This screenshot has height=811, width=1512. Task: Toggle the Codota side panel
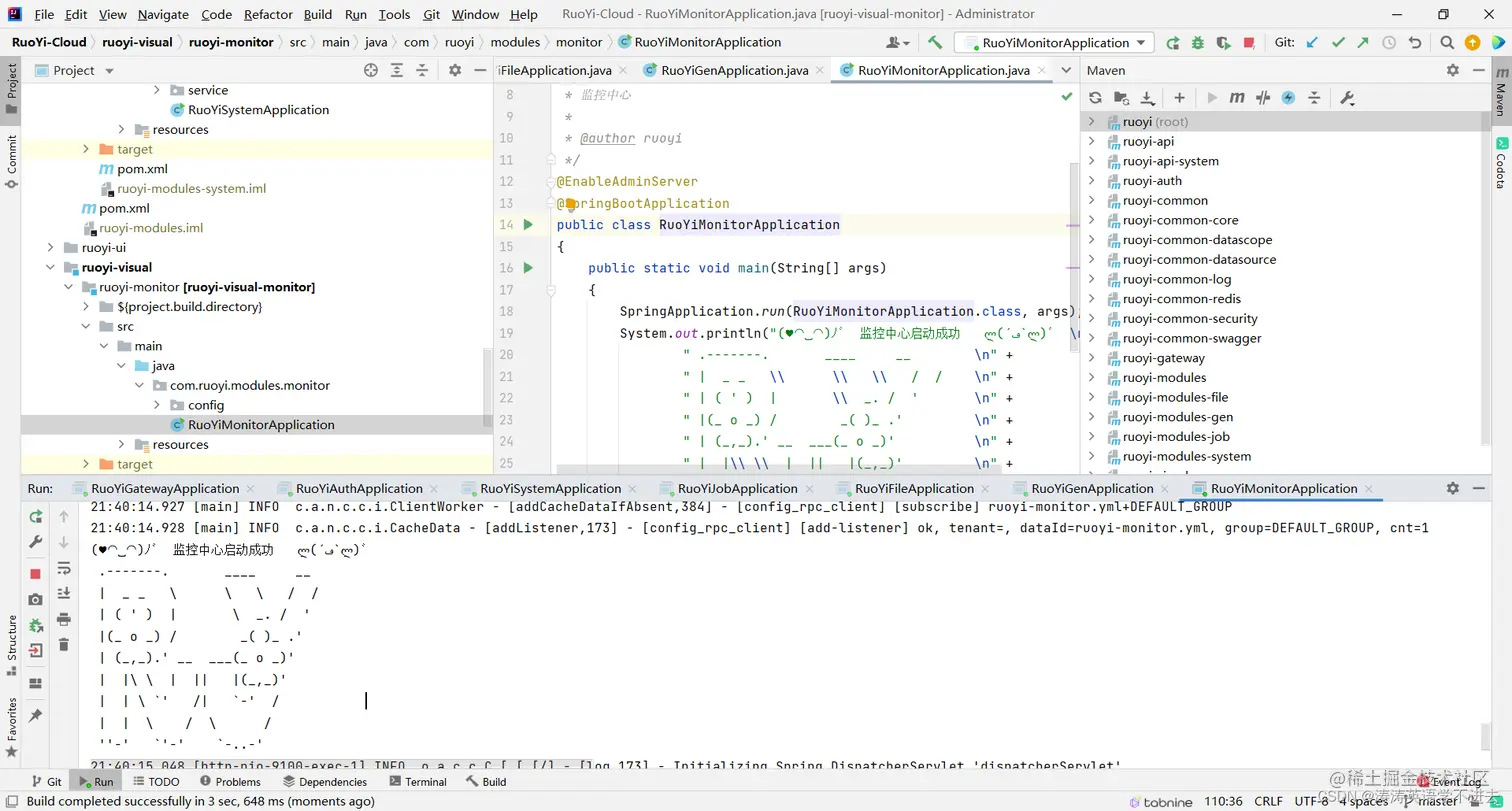click(x=1501, y=163)
